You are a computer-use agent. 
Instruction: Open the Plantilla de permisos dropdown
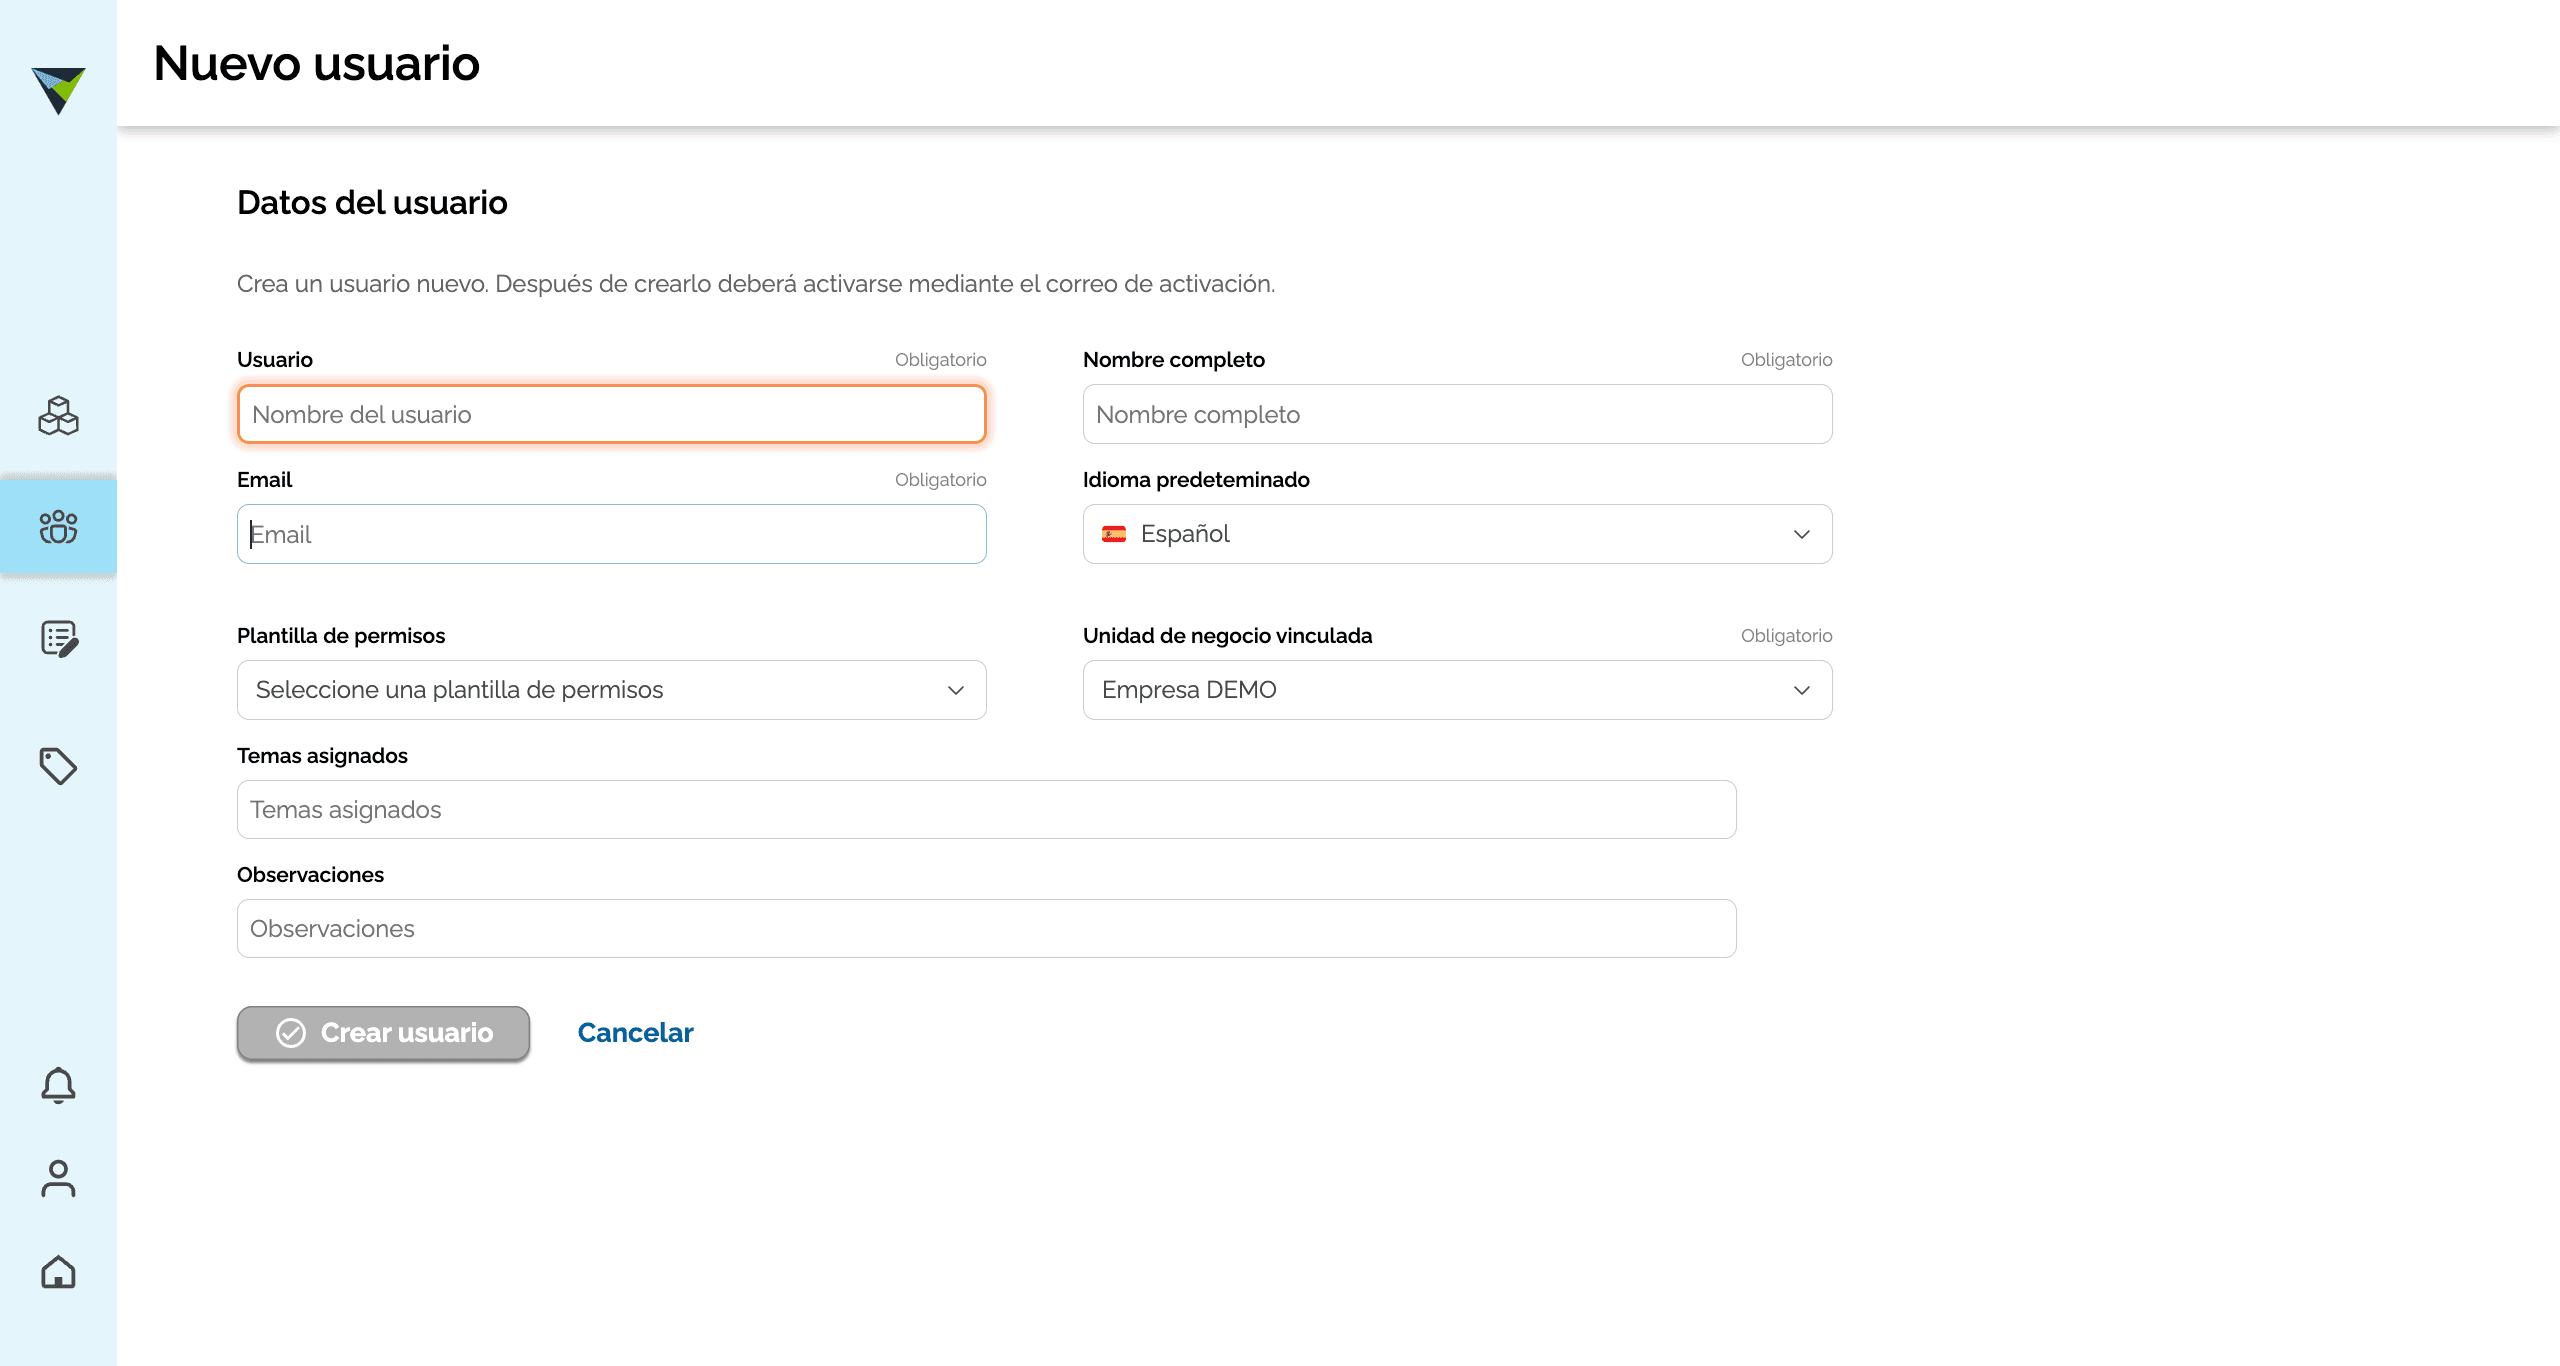point(612,690)
